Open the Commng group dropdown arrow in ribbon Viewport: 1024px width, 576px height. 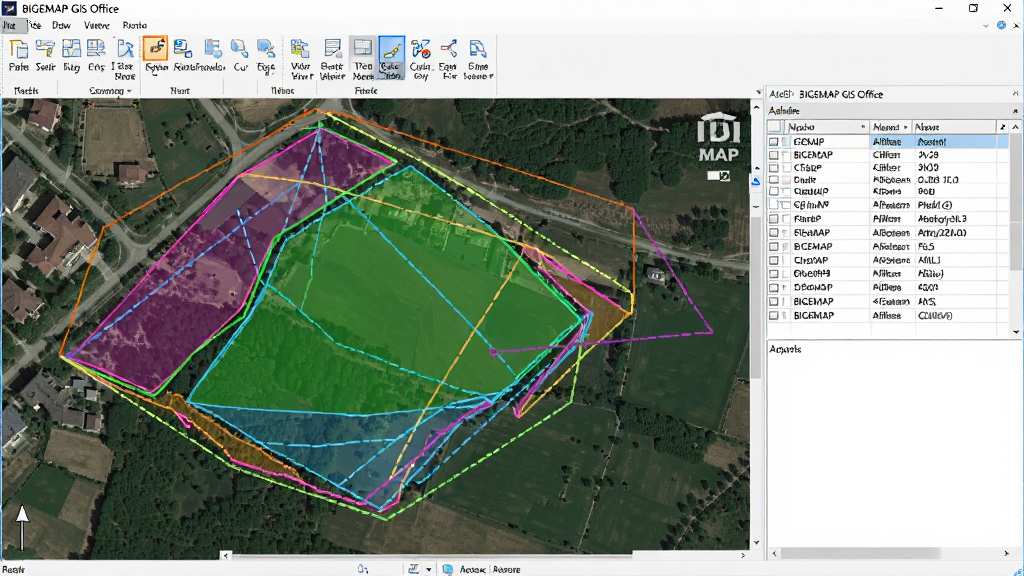pos(129,91)
